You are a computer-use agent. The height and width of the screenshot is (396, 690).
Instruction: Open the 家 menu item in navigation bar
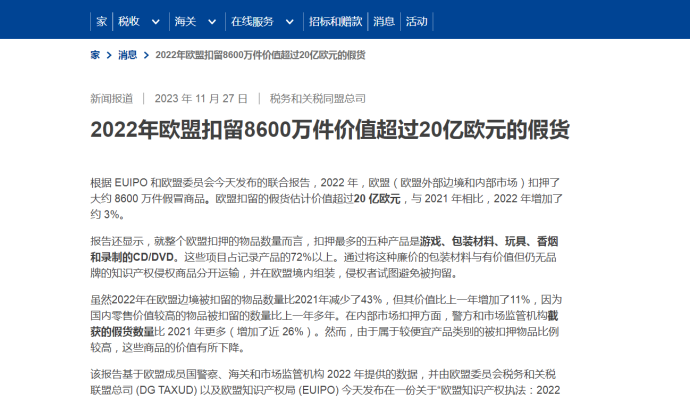coord(102,22)
